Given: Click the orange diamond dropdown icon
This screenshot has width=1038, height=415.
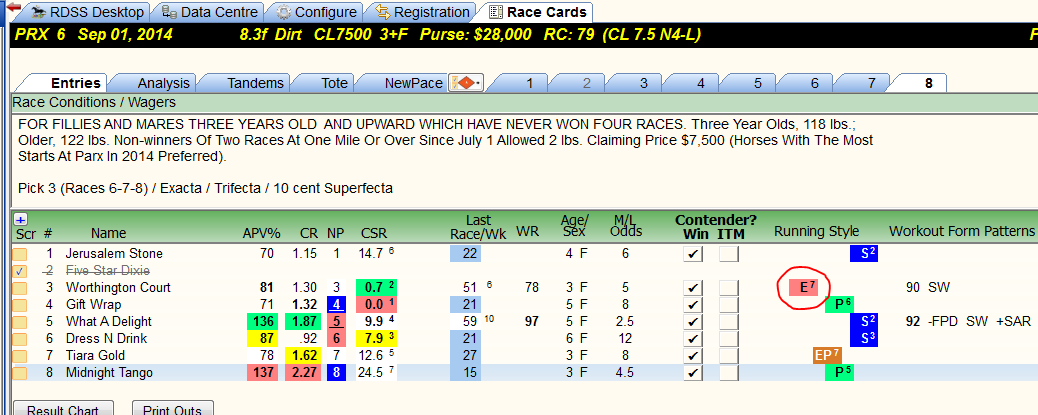Looking at the screenshot, I should click(x=466, y=83).
